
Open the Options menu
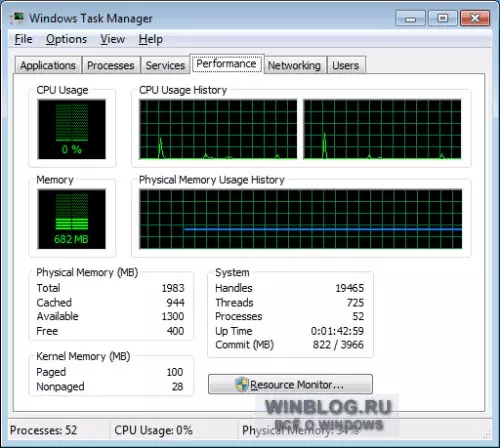[x=66, y=39]
